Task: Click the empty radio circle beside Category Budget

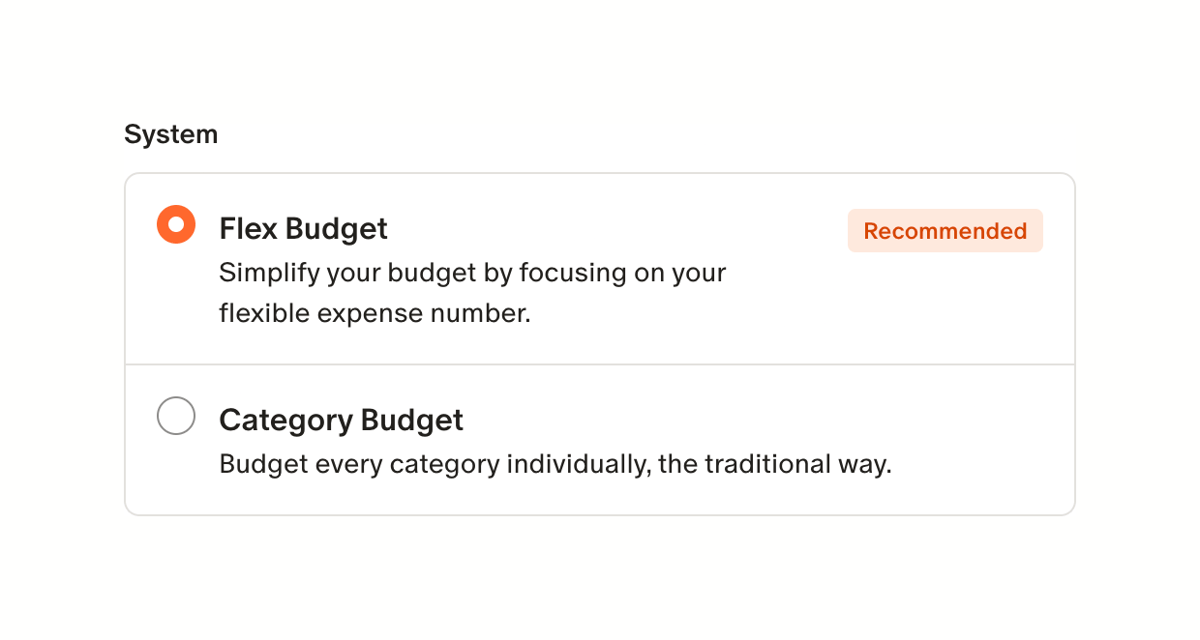Action: coord(176,416)
